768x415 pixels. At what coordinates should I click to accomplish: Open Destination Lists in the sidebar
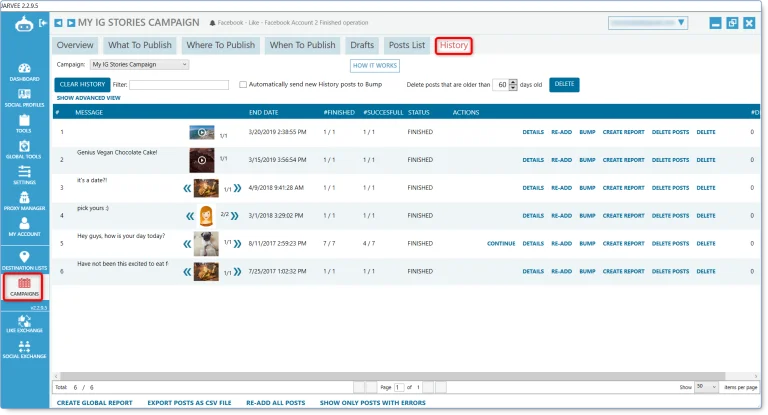[x=24, y=261]
